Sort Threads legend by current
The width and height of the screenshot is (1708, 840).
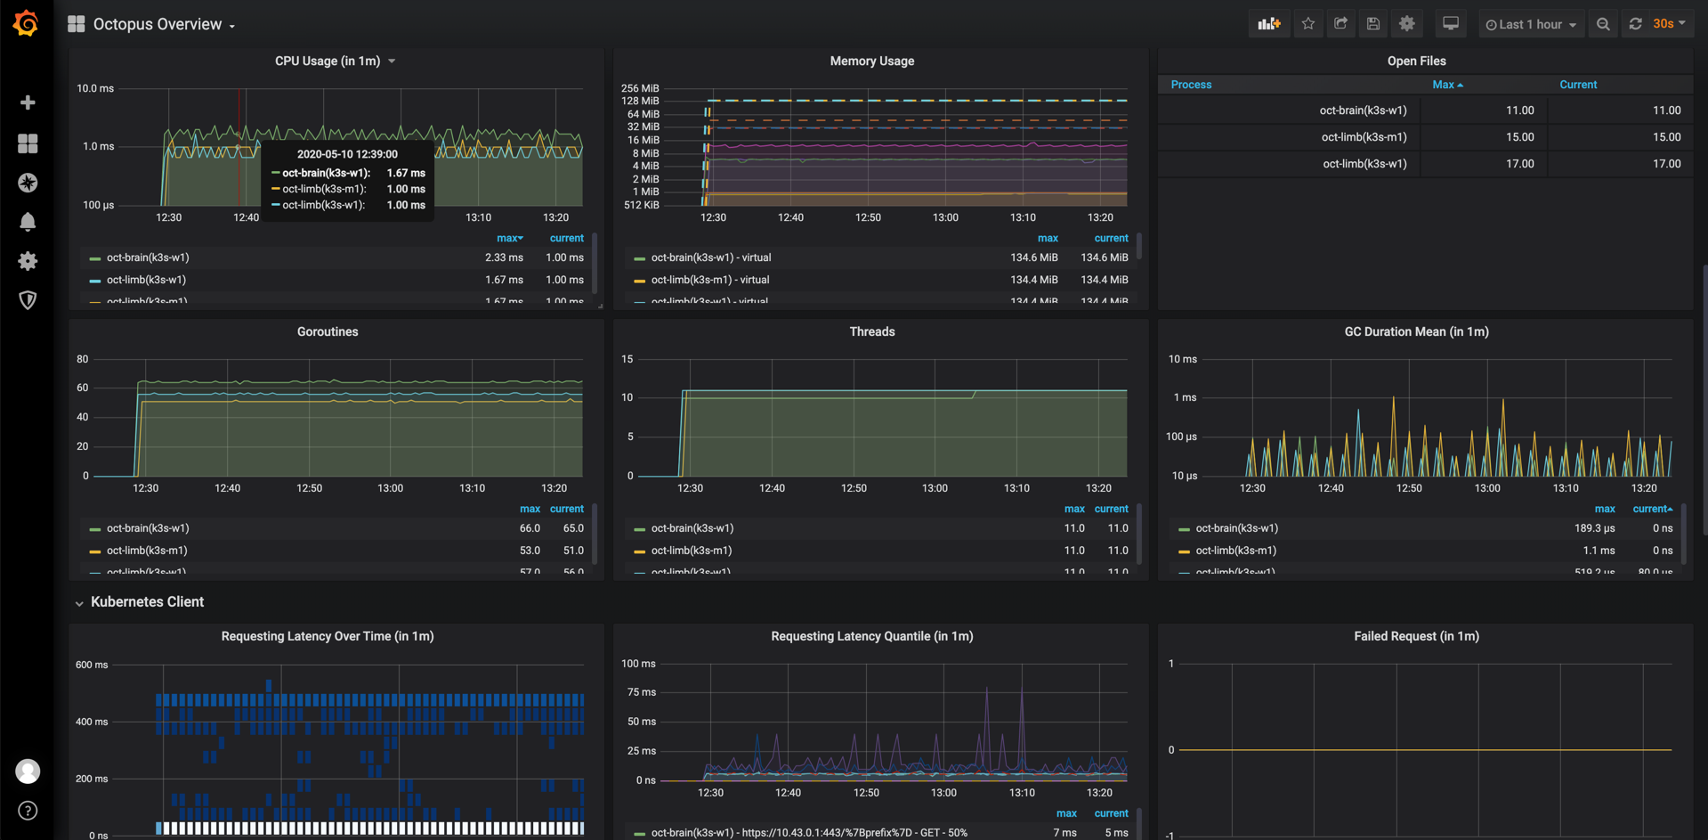click(1111, 509)
